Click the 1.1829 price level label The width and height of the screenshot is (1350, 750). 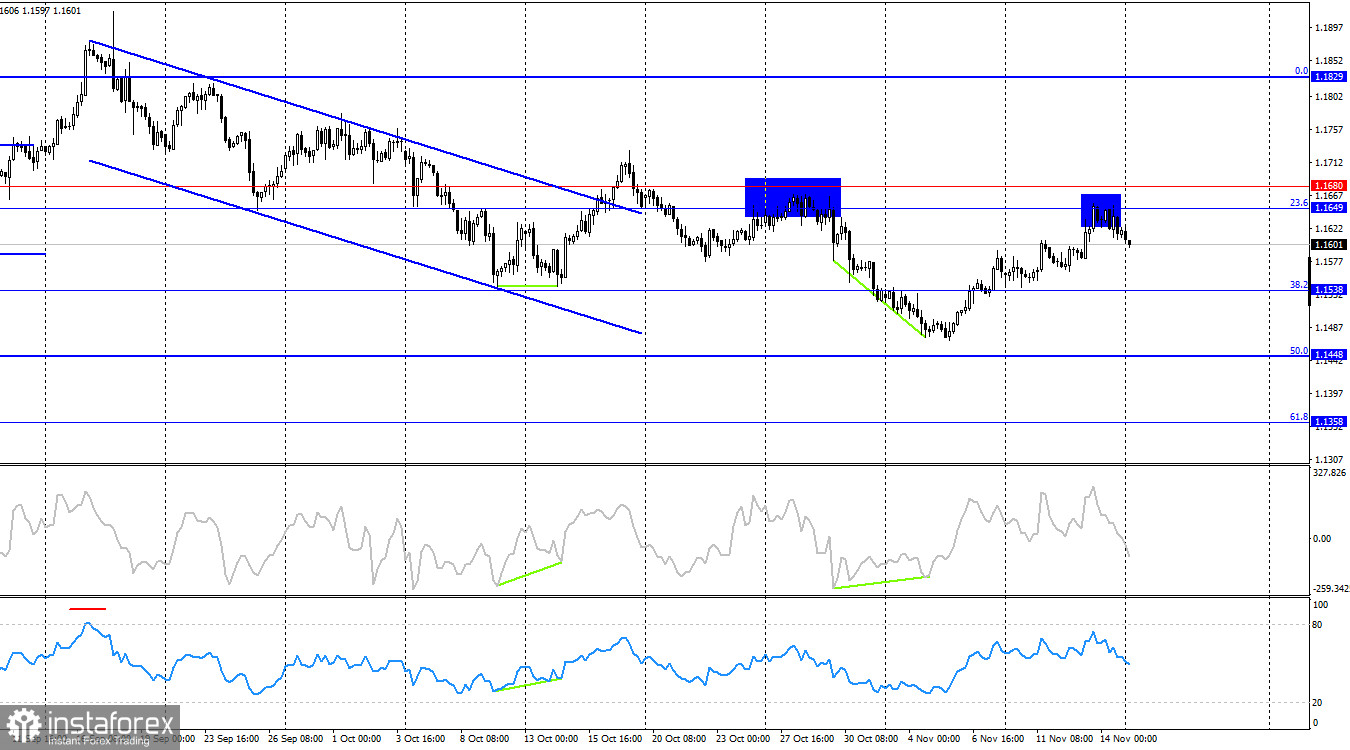point(1329,75)
